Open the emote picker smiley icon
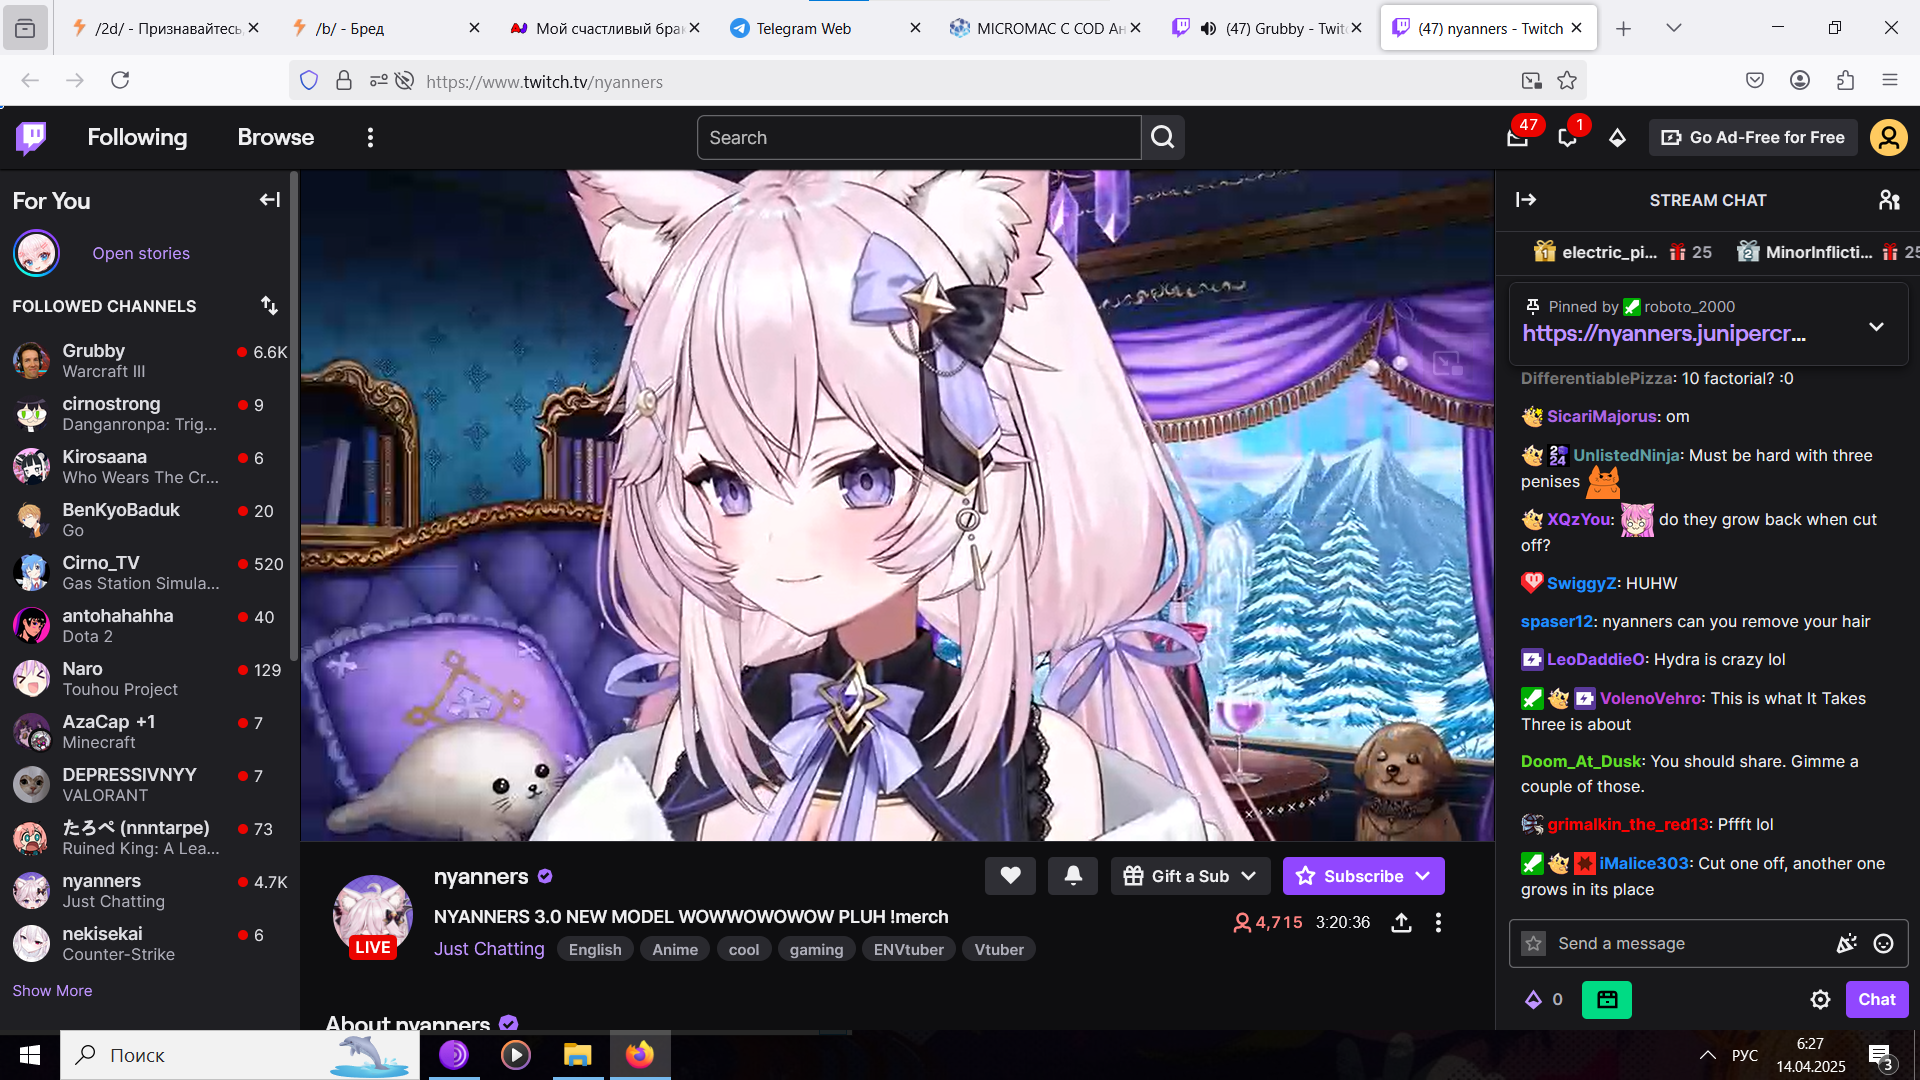This screenshot has width=1920, height=1080. pyautogui.click(x=1883, y=944)
